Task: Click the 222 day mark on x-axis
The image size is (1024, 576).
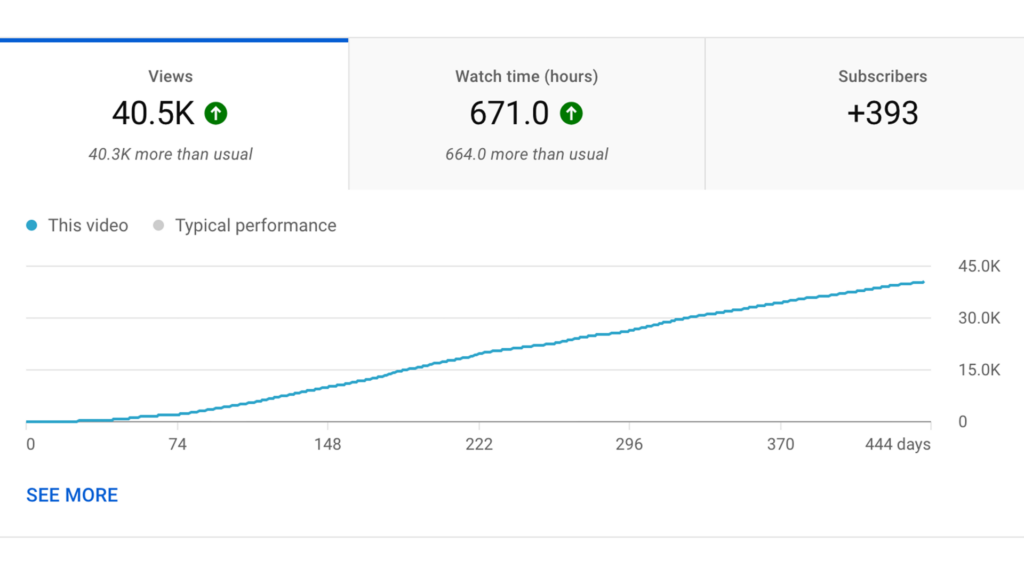Action: (479, 444)
